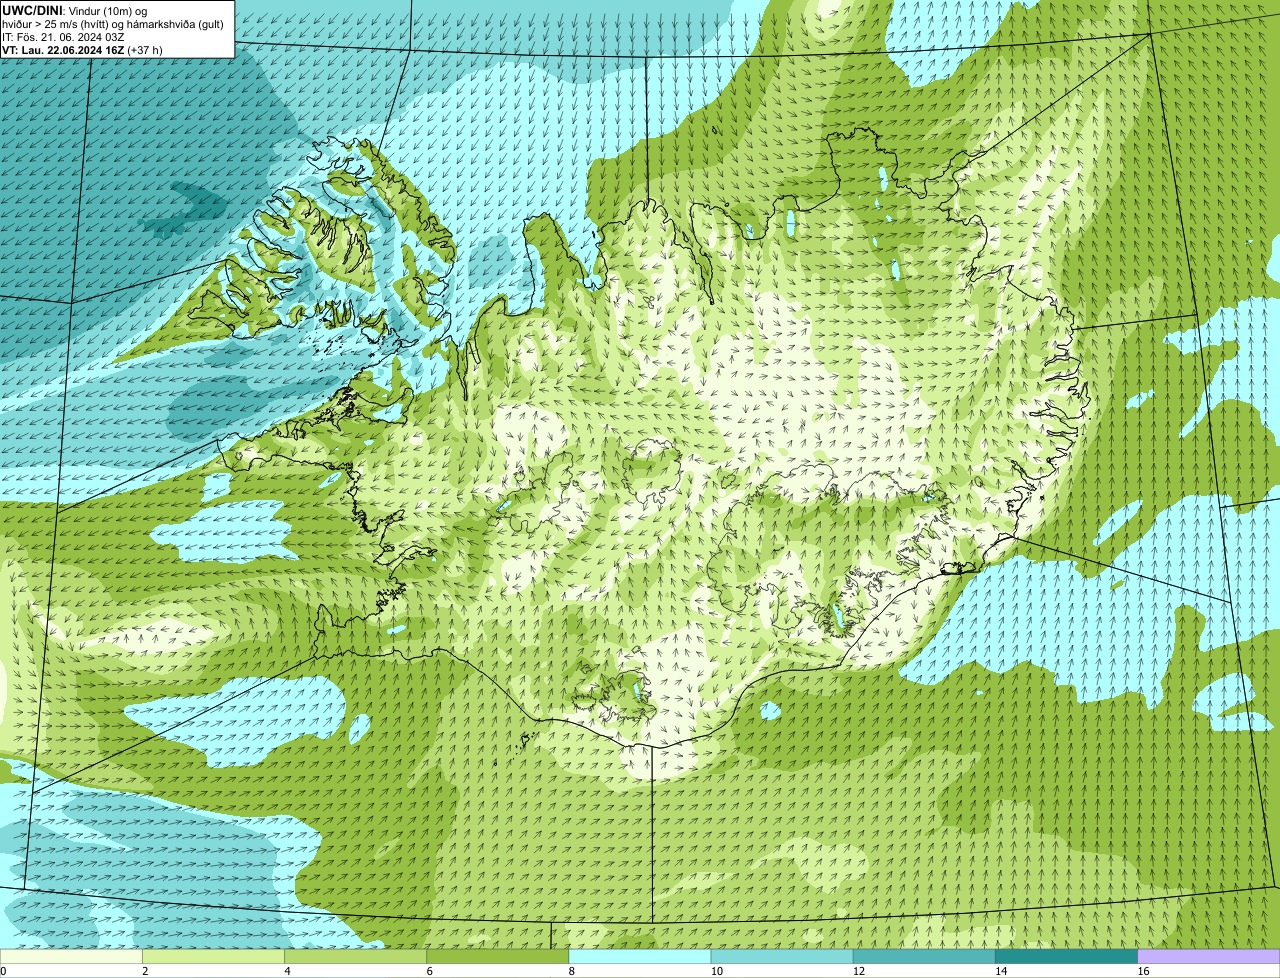This screenshot has width=1280, height=978.
Task: Click the 'UWC/DINI' title text
Action: coord(33,10)
